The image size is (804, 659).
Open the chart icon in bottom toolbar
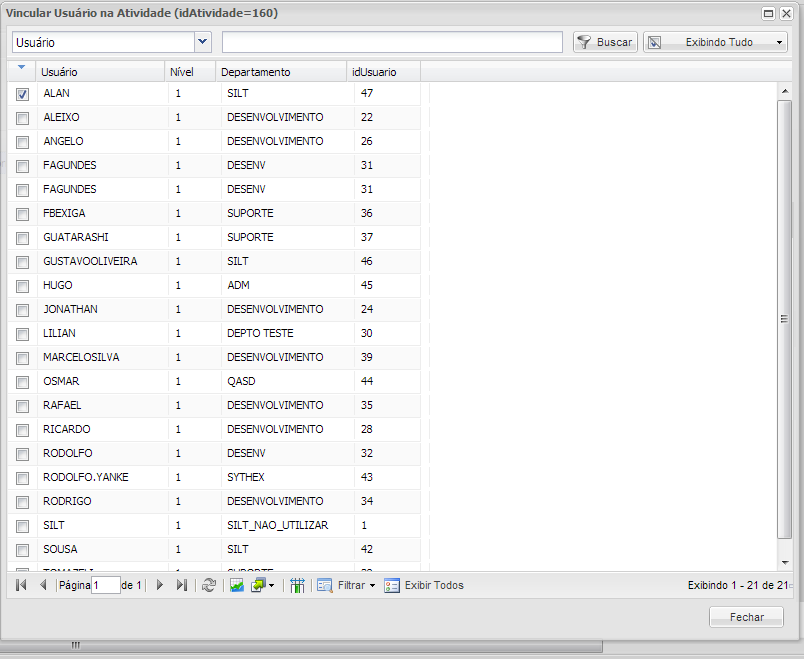click(x=237, y=585)
